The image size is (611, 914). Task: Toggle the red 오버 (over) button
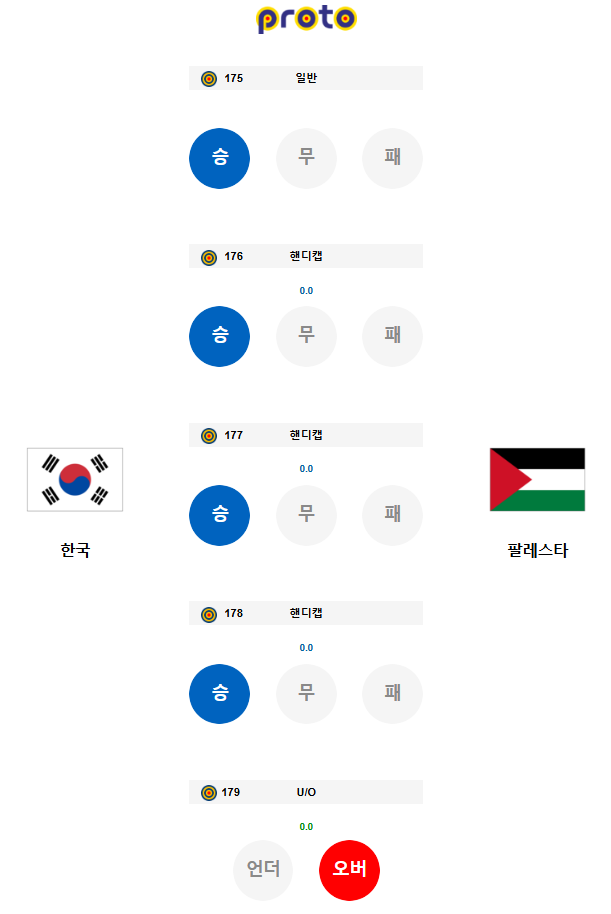[x=349, y=870]
